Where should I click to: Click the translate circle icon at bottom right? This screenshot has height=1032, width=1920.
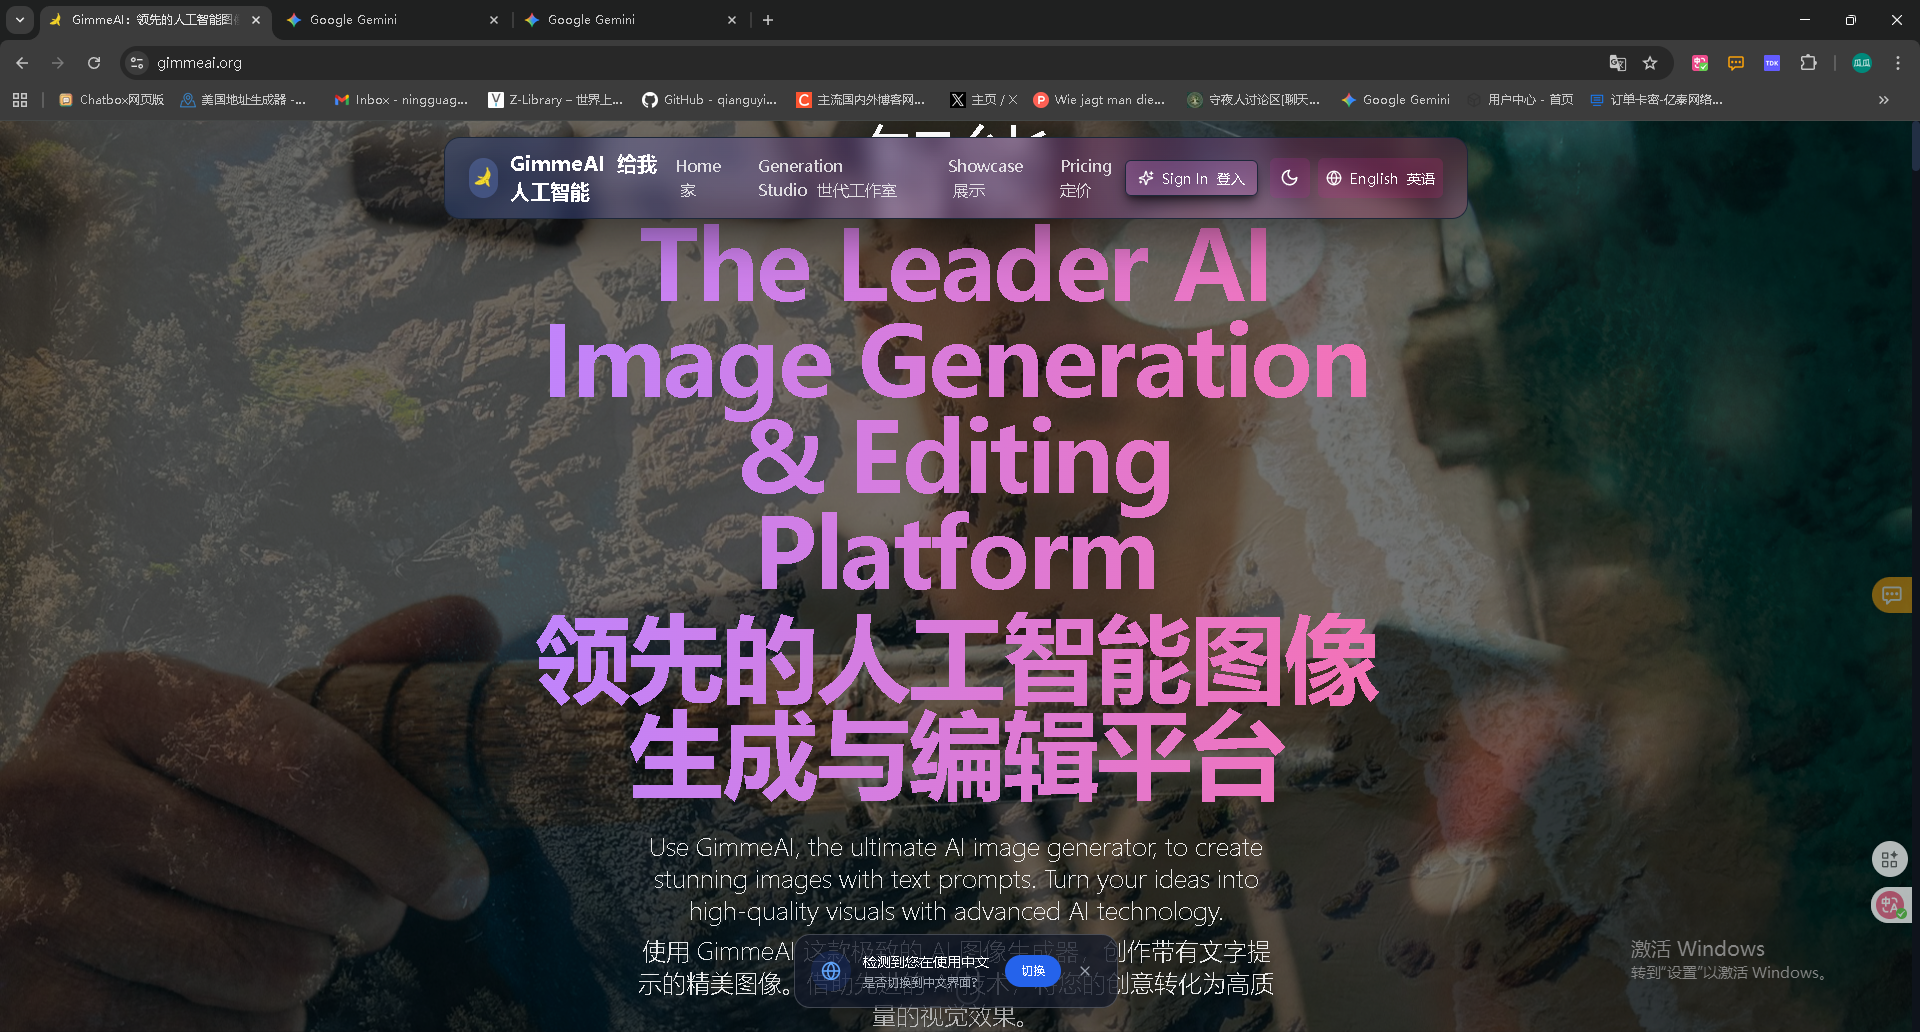point(1890,905)
